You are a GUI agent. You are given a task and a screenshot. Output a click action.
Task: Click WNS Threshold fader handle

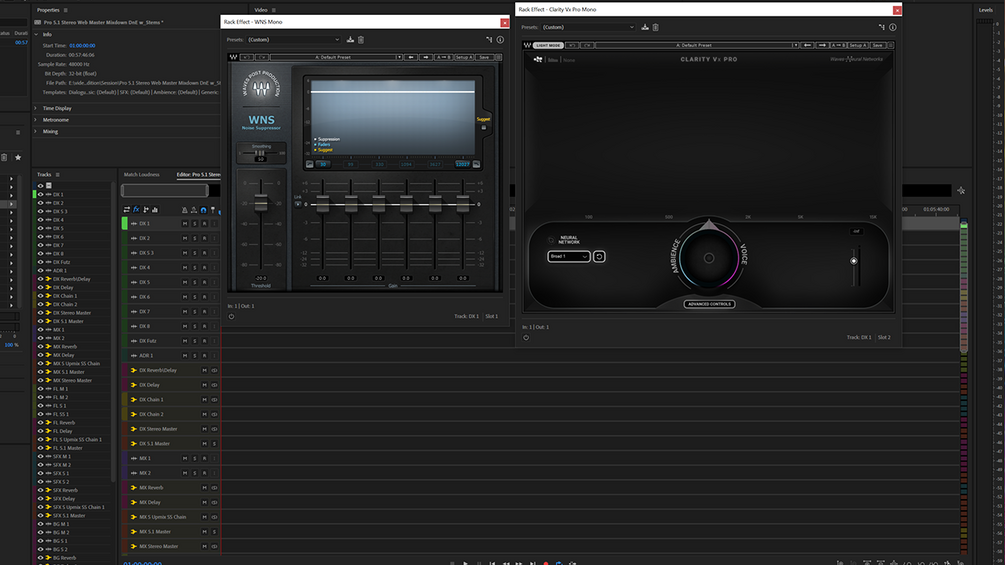point(261,204)
